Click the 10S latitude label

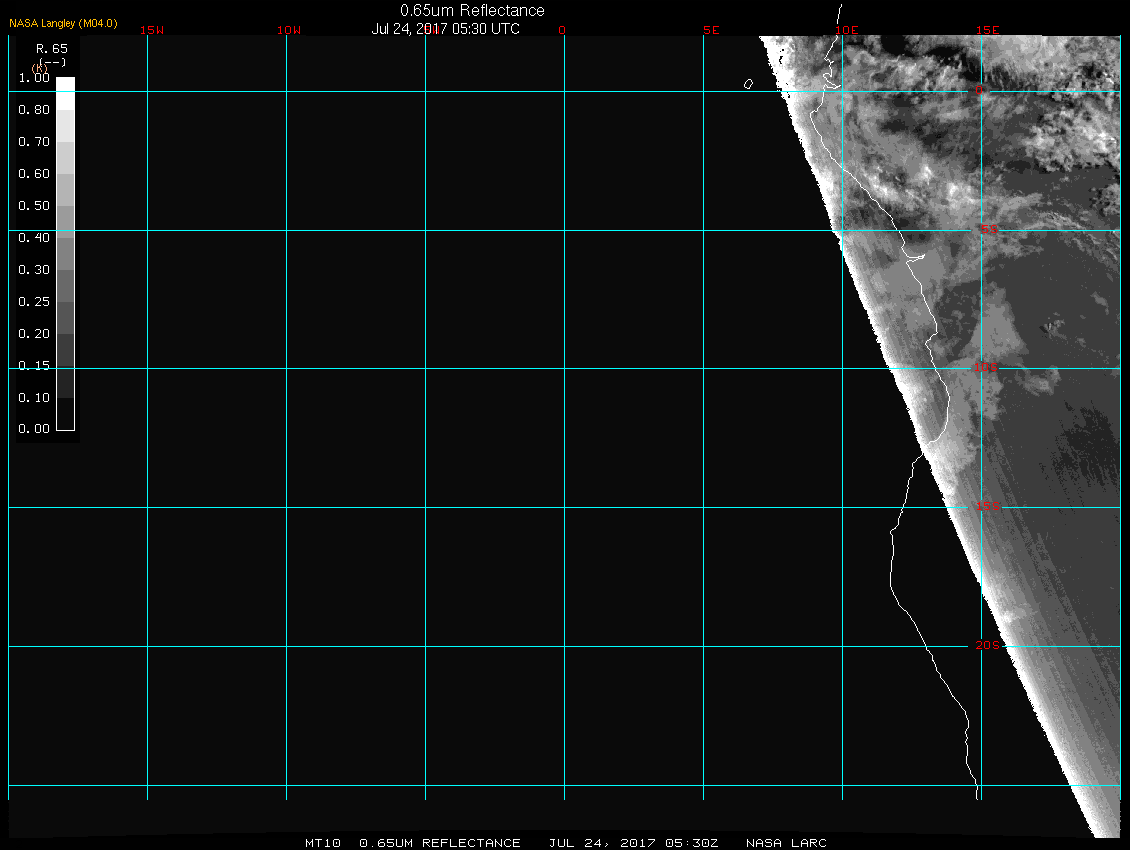tap(986, 368)
